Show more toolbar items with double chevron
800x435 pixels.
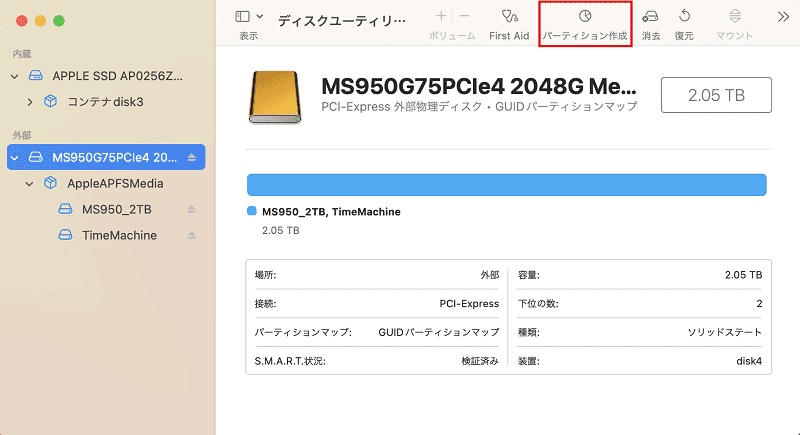(783, 17)
